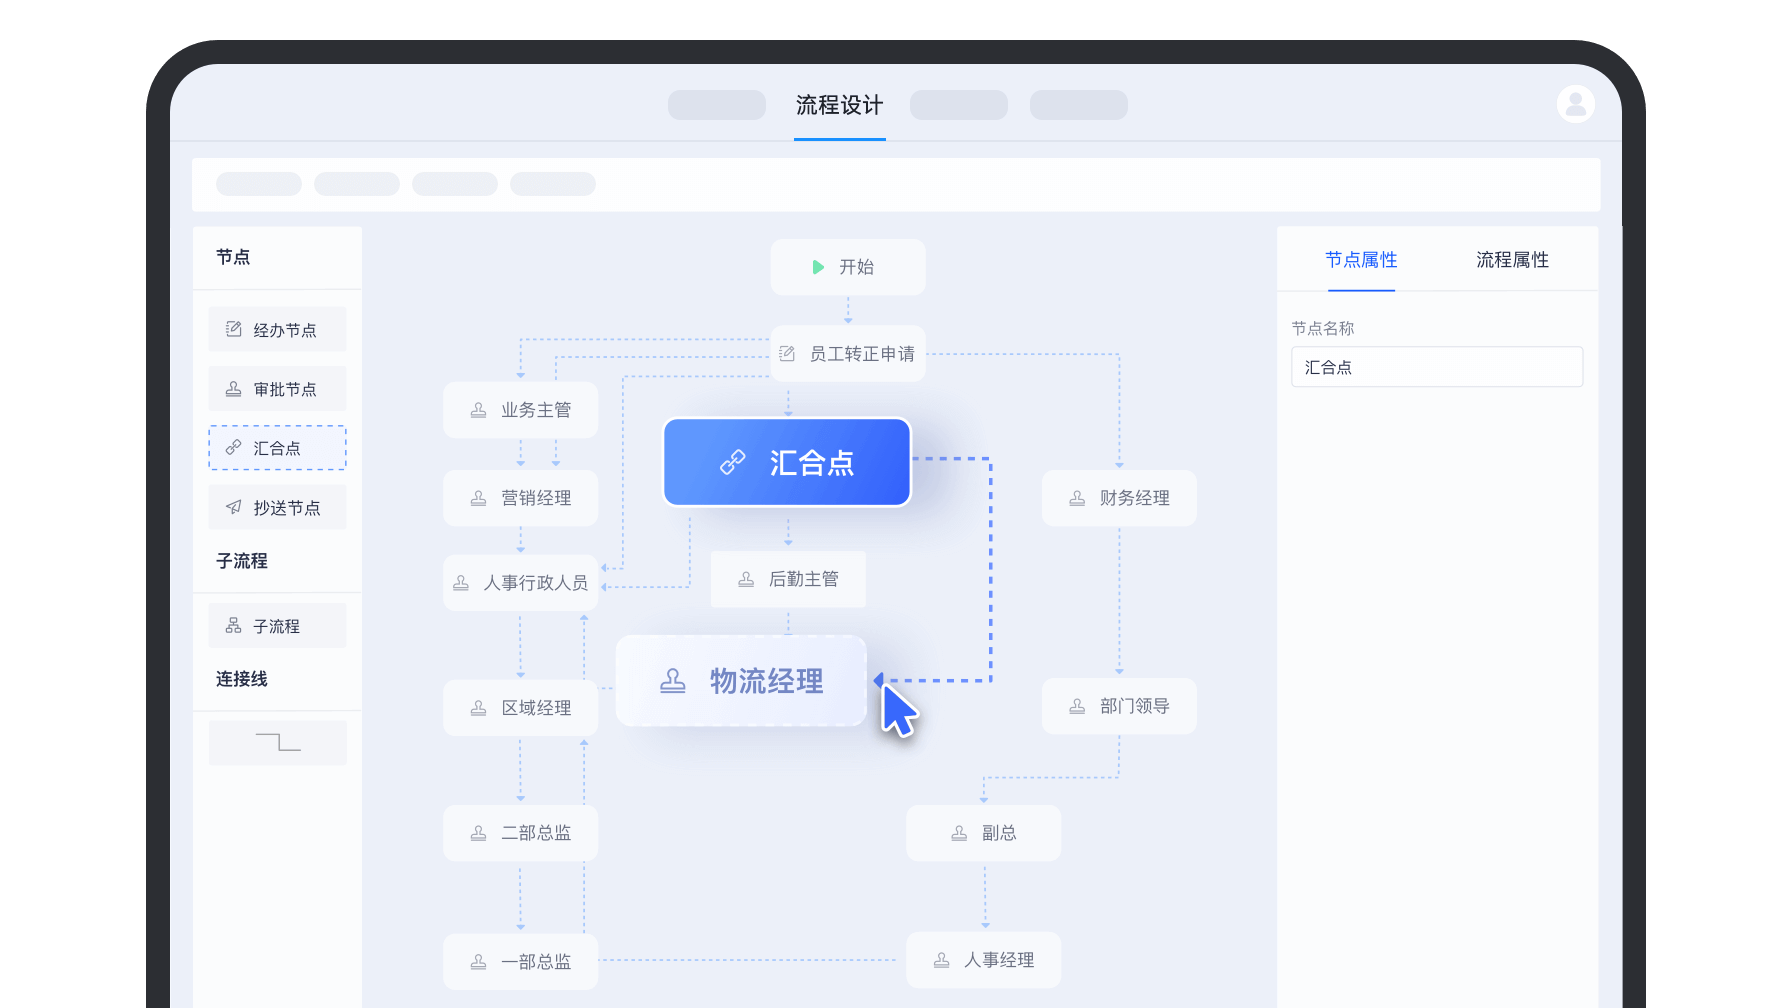Click the link icon on the blue 汇合点 node
Screen dimensions: 1792x1008
pos(733,462)
